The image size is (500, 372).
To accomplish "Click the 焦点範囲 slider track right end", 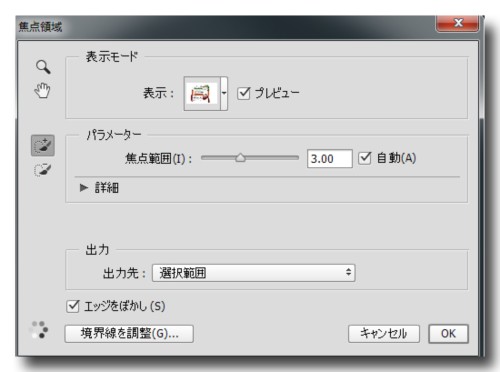I will coord(296,158).
